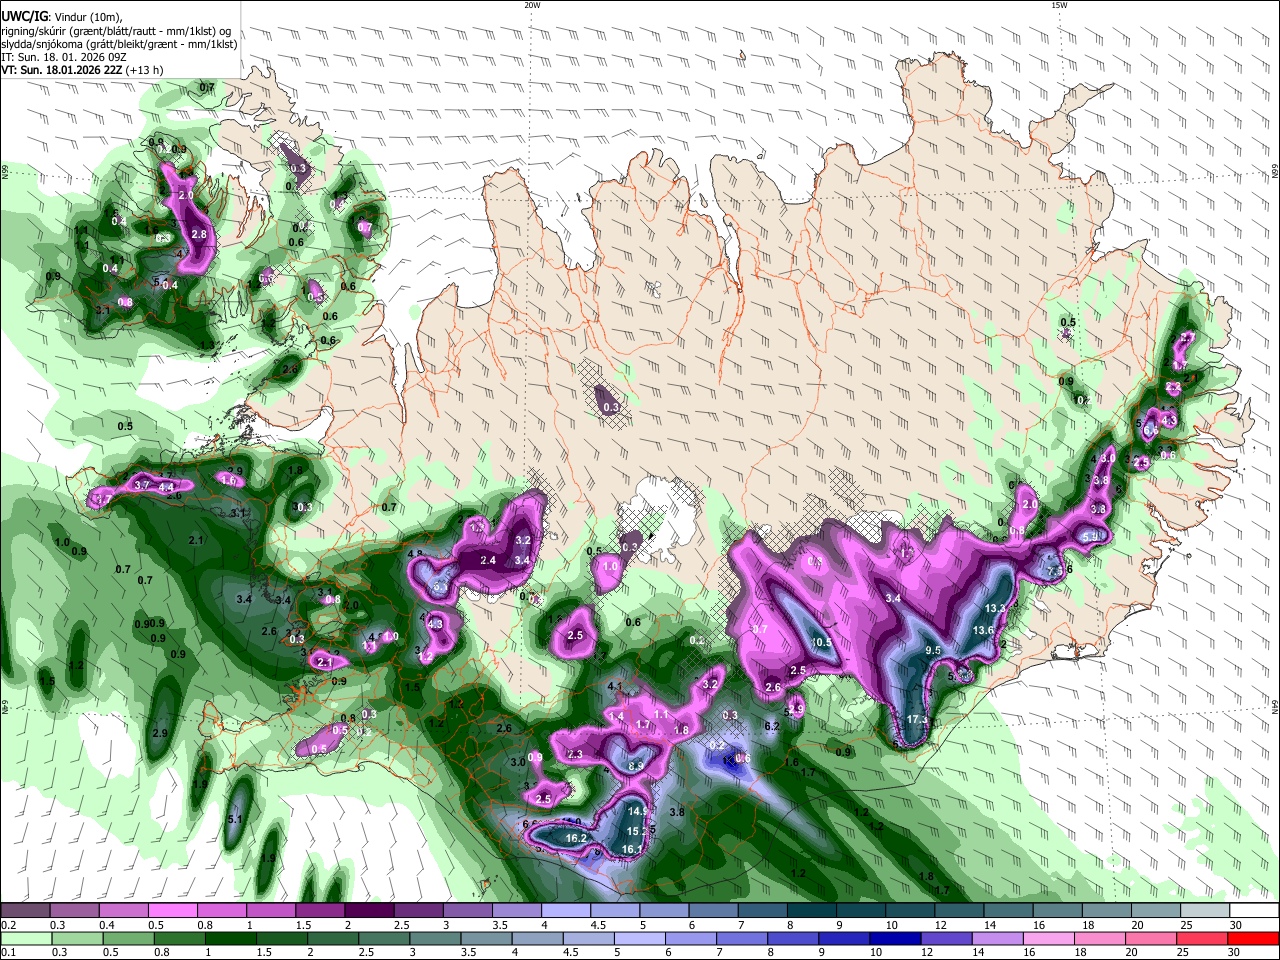The height and width of the screenshot is (960, 1280).
Task: Click the 'rigning/skúrir' legend description line
Action: (116, 30)
